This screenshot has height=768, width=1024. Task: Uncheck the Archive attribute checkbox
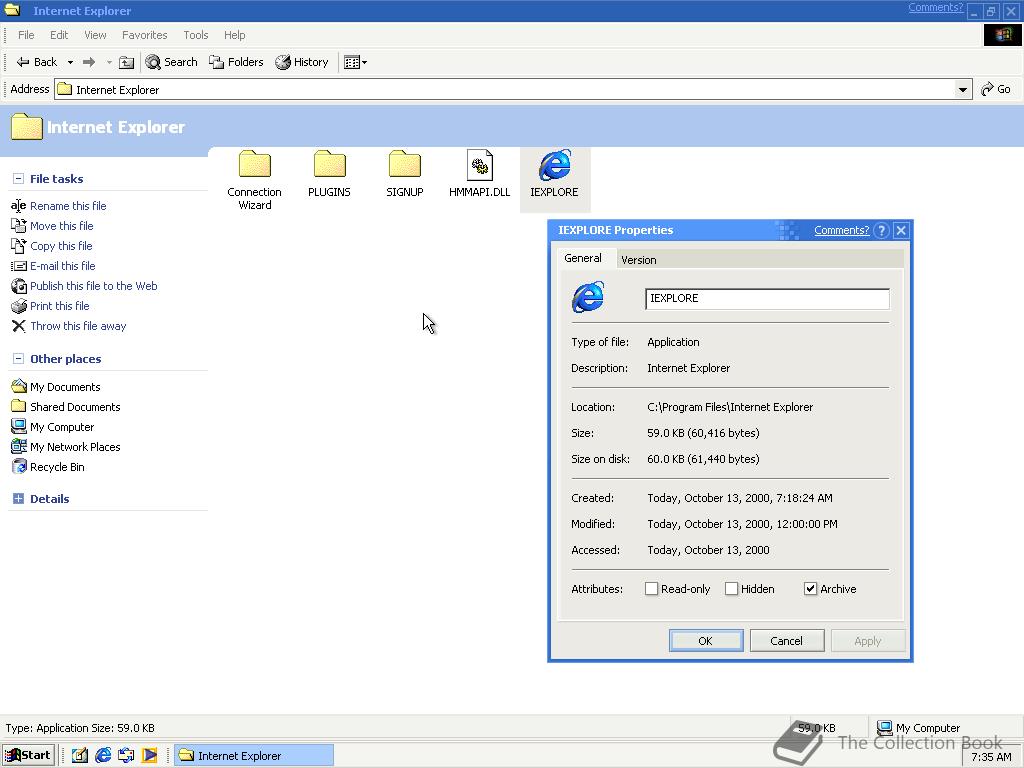(810, 588)
